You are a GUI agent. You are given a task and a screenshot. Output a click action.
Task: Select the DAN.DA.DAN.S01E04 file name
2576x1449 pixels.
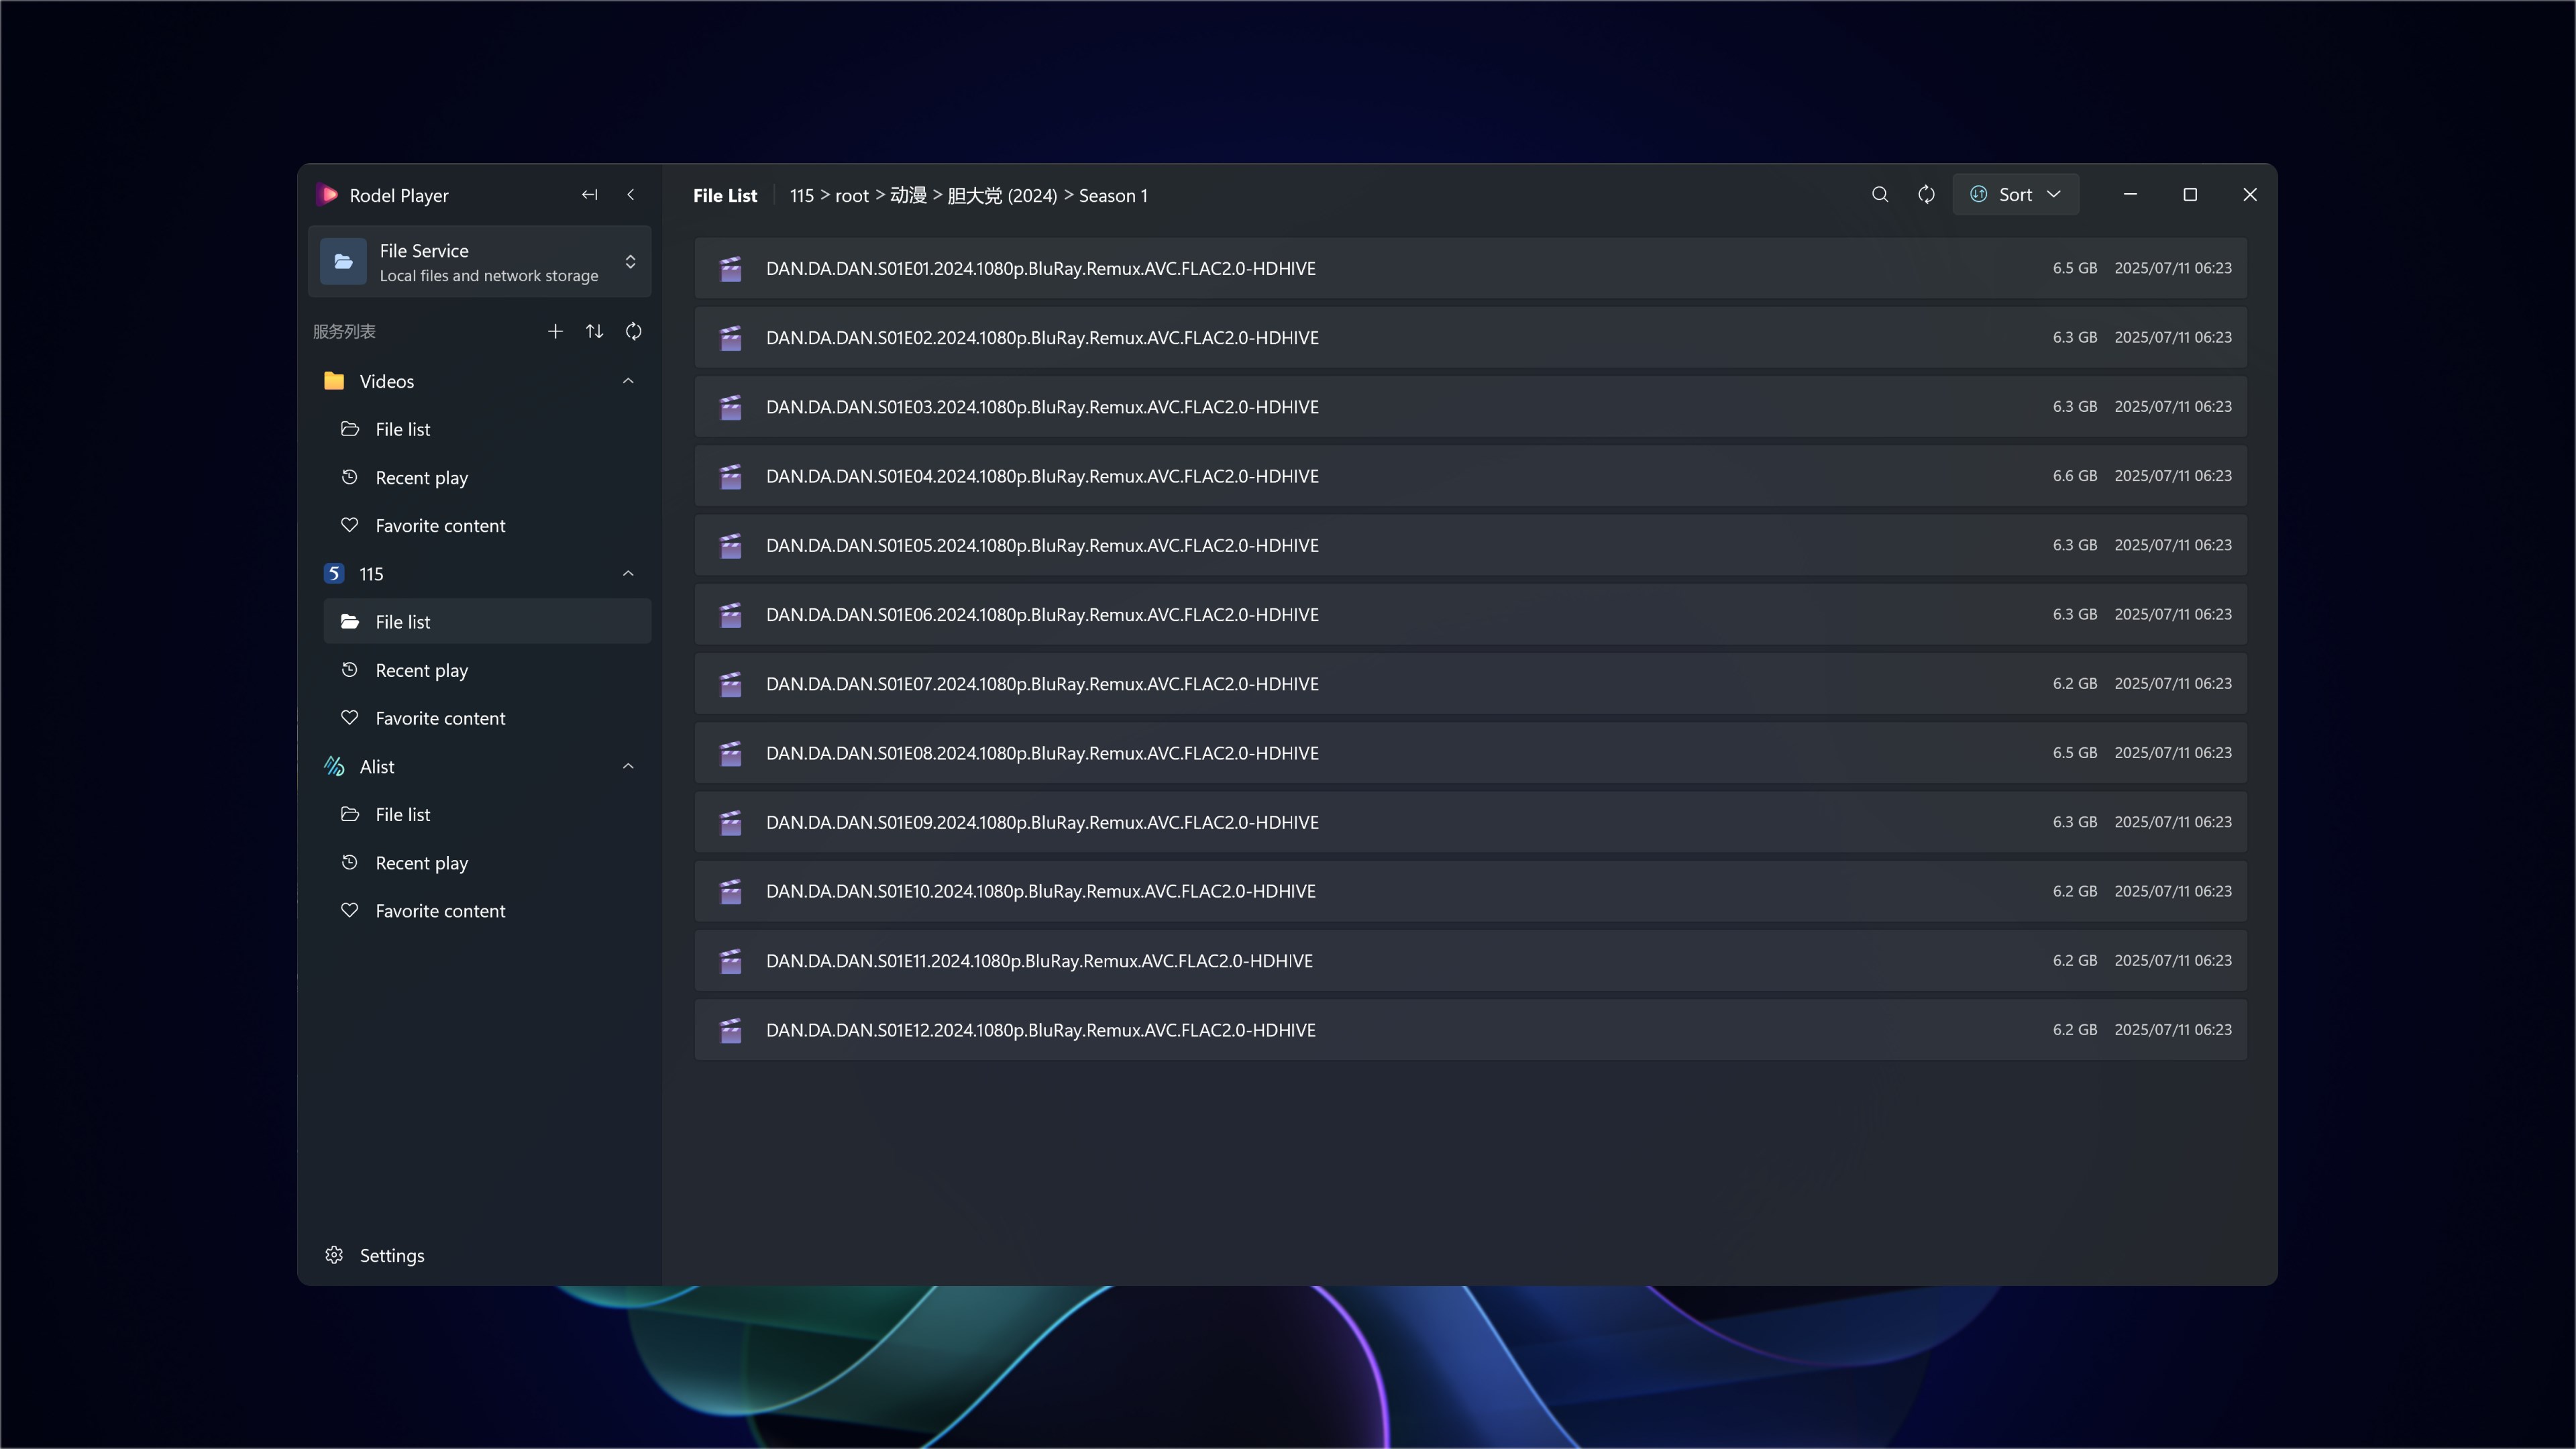point(1042,476)
